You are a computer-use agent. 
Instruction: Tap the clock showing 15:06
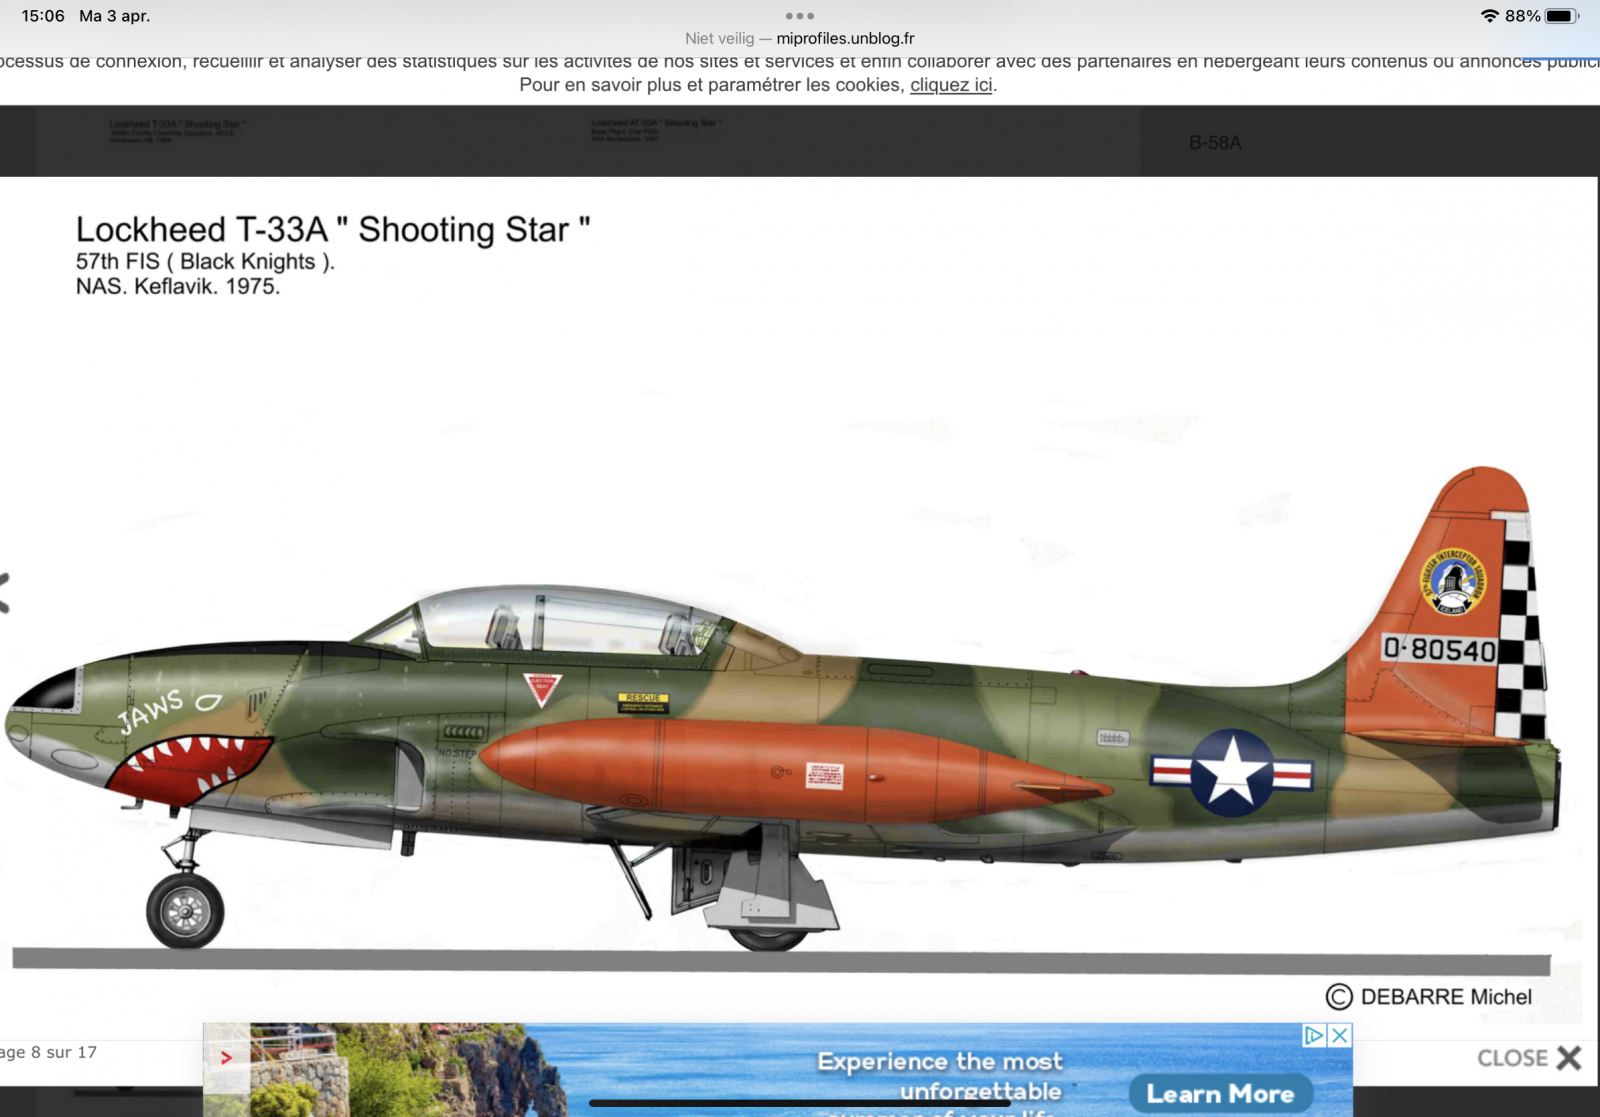point(43,16)
